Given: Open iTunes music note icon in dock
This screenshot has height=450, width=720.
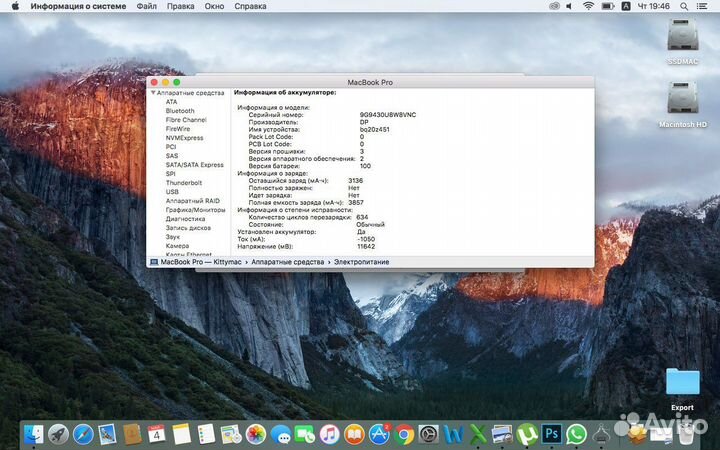Looking at the screenshot, I should [330, 434].
